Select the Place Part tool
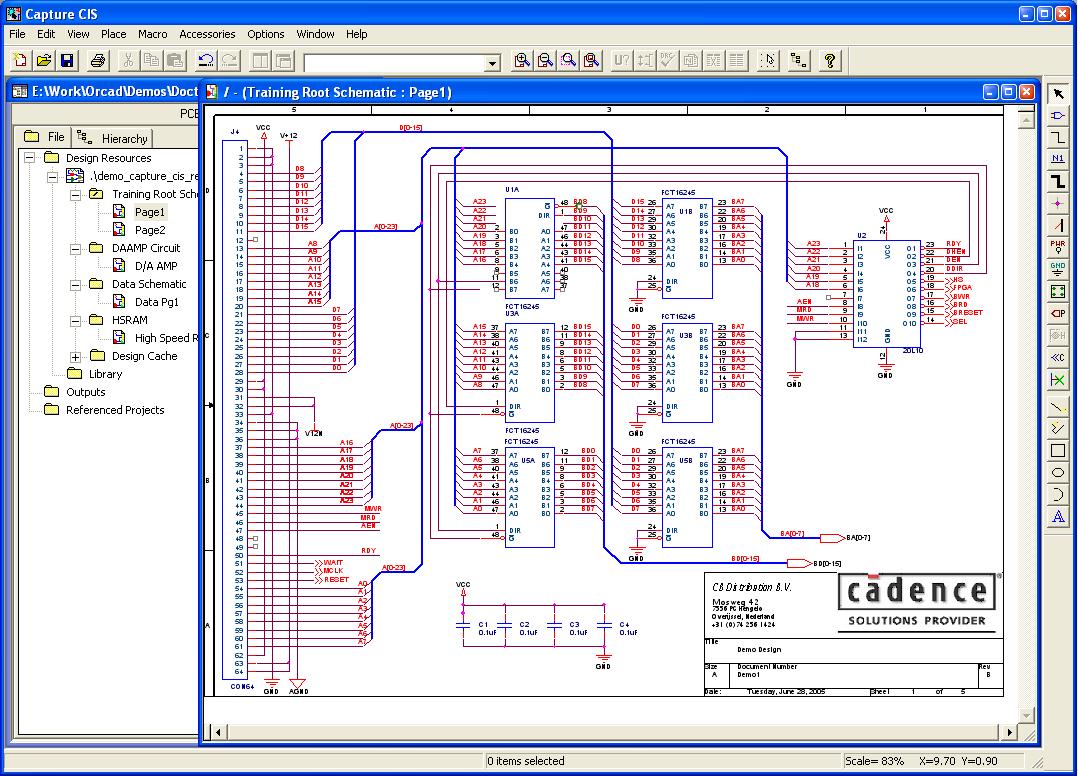 pos(1058,116)
